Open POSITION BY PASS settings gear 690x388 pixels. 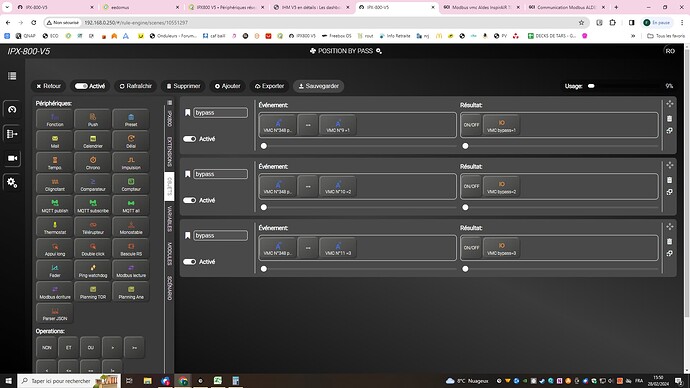click(379, 51)
